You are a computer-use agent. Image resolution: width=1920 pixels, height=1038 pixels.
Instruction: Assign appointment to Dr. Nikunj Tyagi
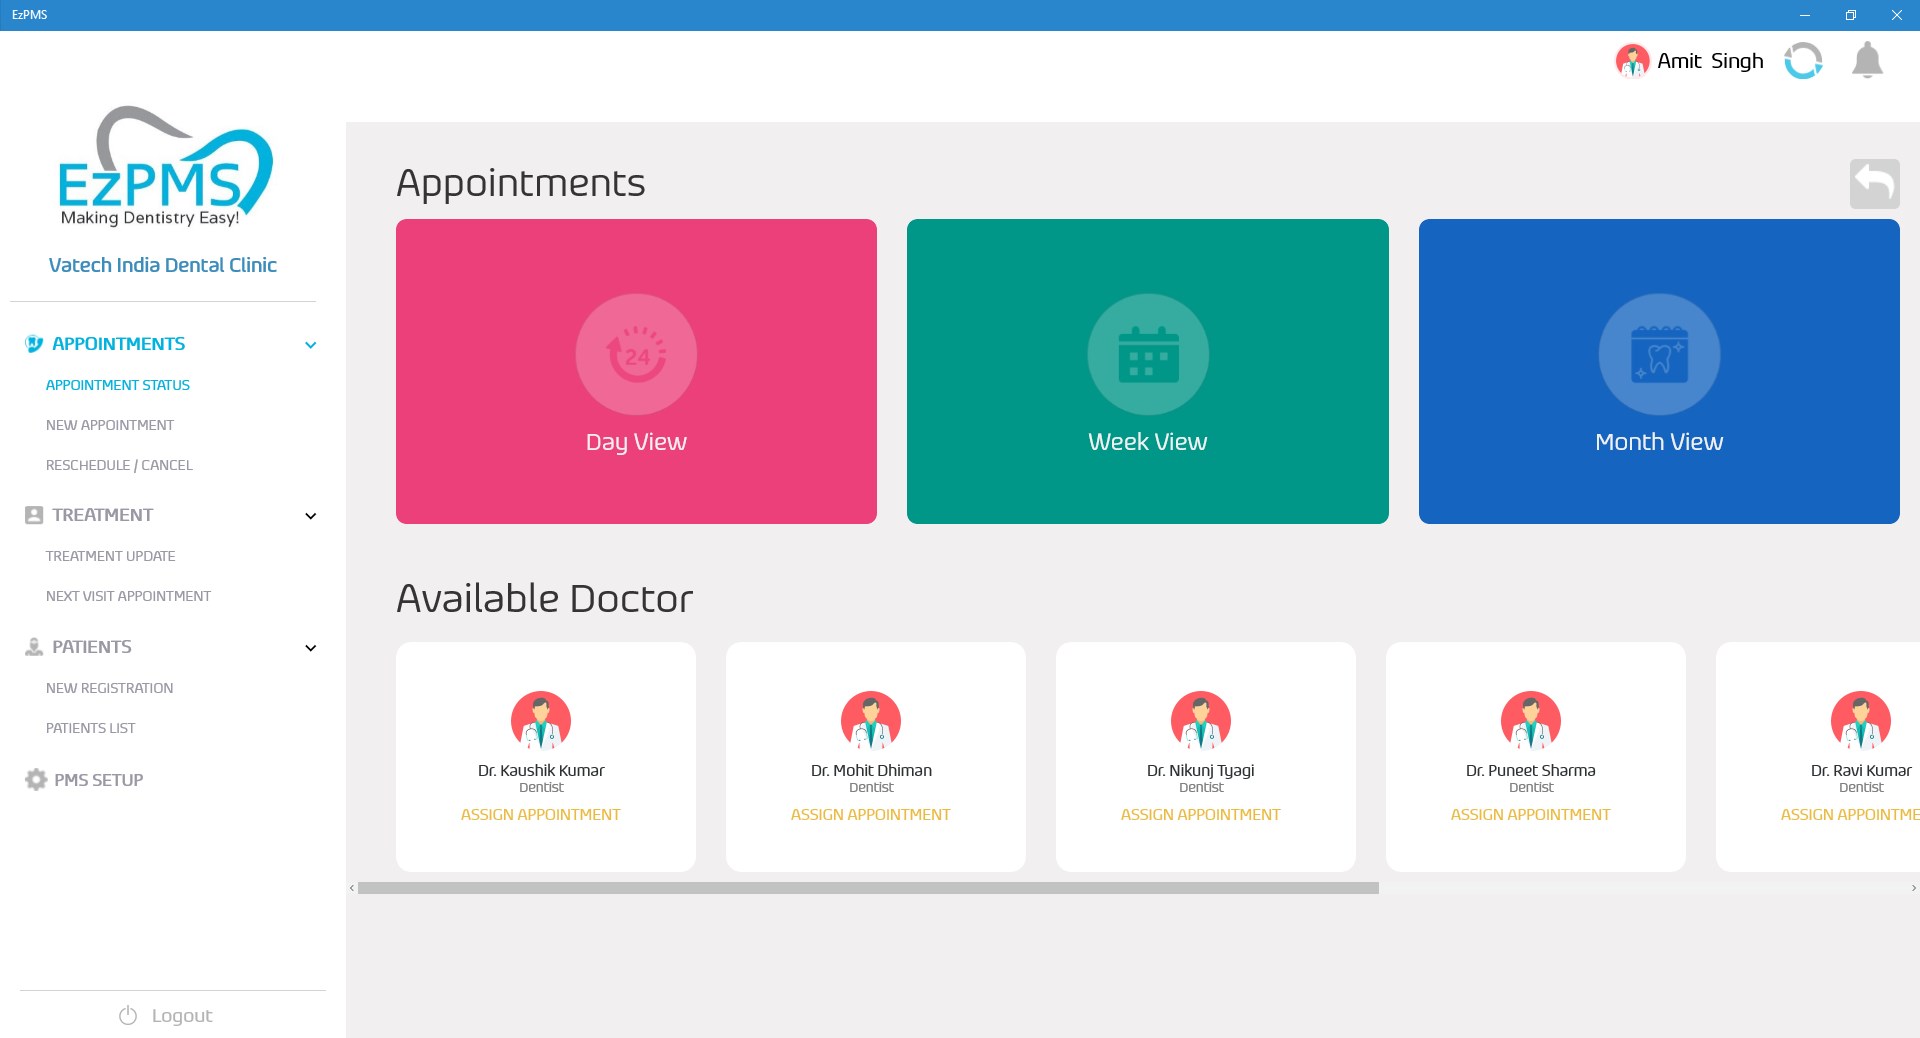coord(1200,815)
